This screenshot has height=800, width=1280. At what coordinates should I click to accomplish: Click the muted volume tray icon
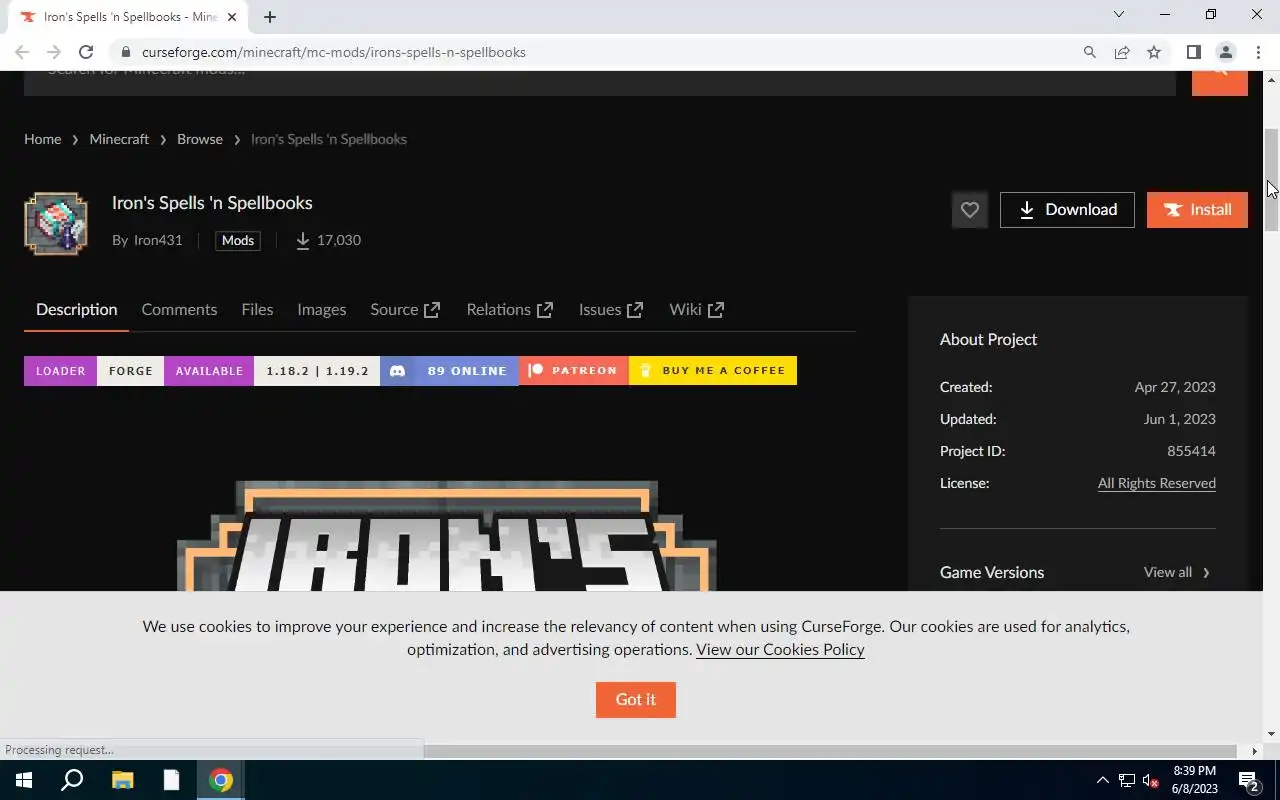click(x=1151, y=780)
